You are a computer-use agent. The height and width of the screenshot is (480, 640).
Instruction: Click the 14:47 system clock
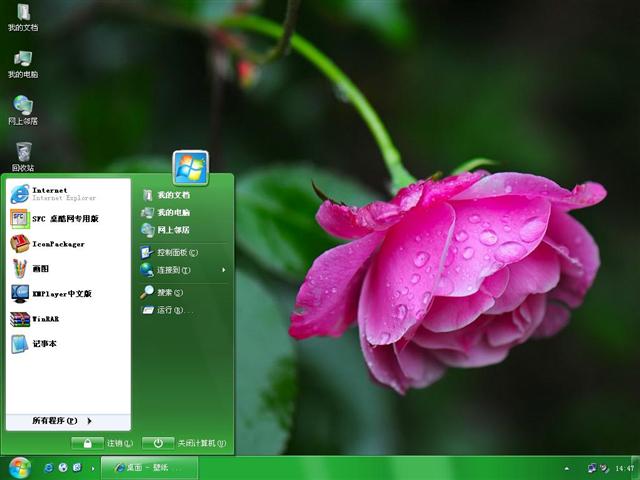tap(624, 468)
